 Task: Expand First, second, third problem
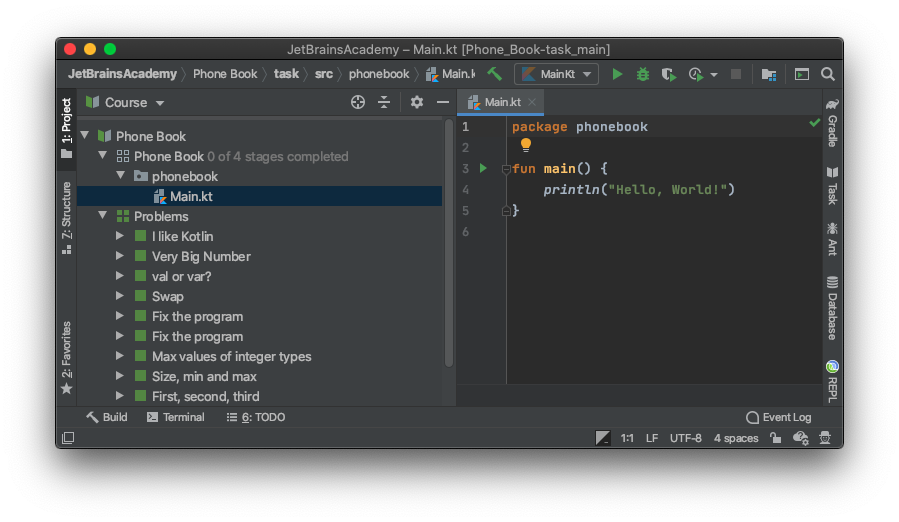(x=120, y=396)
